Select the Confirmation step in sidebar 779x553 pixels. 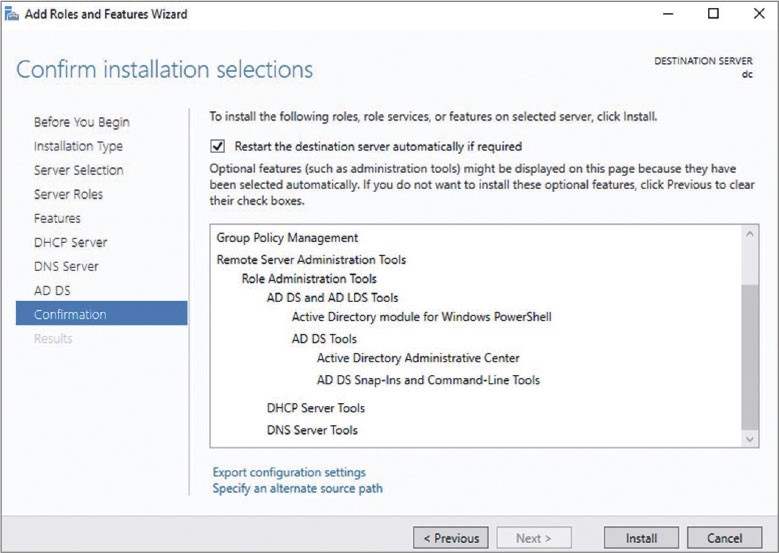[70, 314]
